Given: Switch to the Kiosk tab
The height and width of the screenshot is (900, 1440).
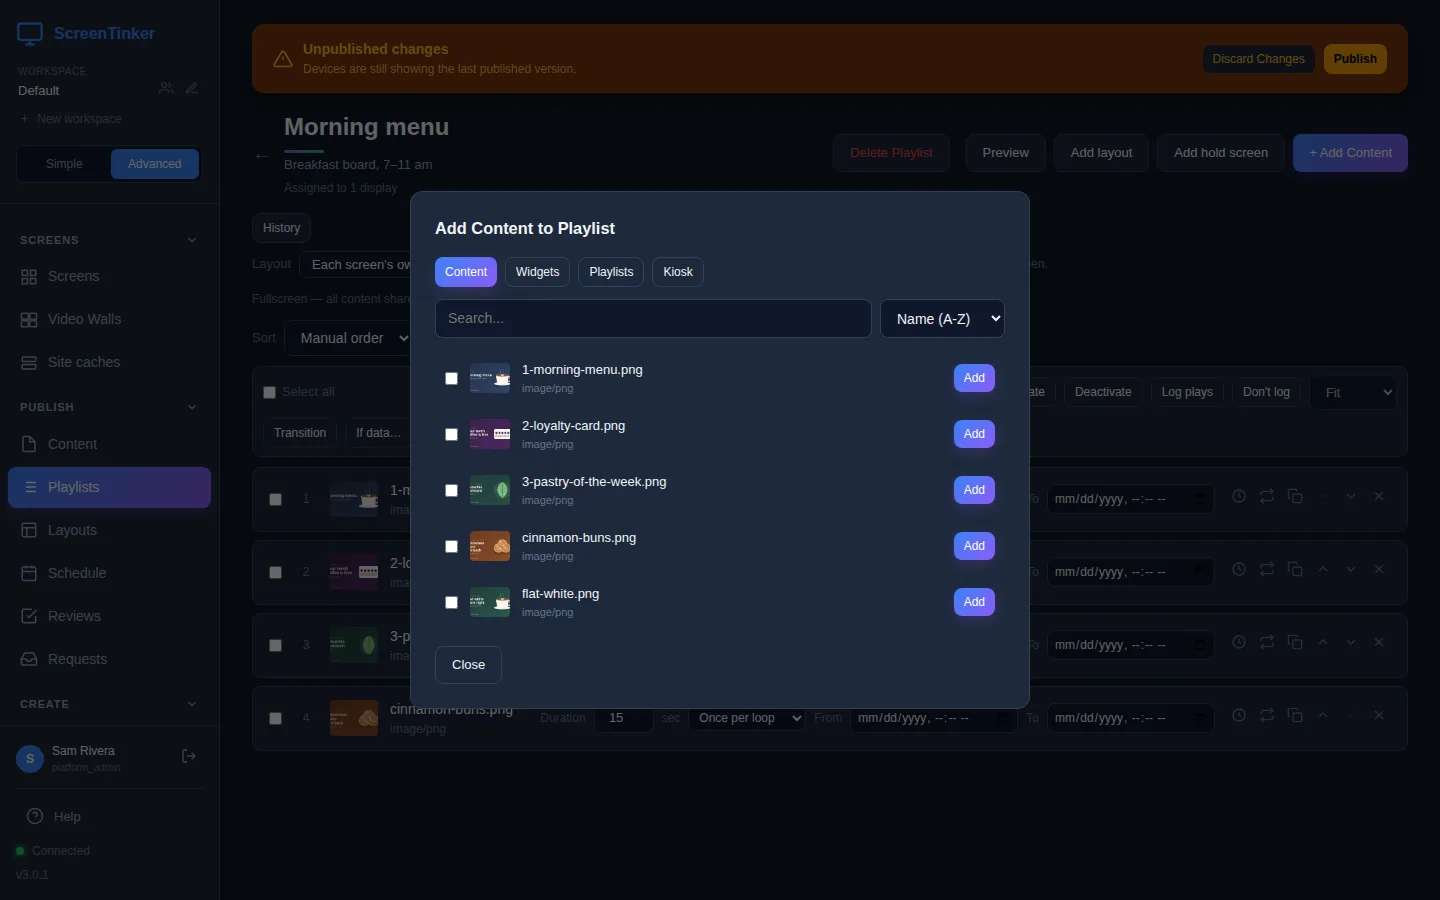Looking at the screenshot, I should pos(678,272).
